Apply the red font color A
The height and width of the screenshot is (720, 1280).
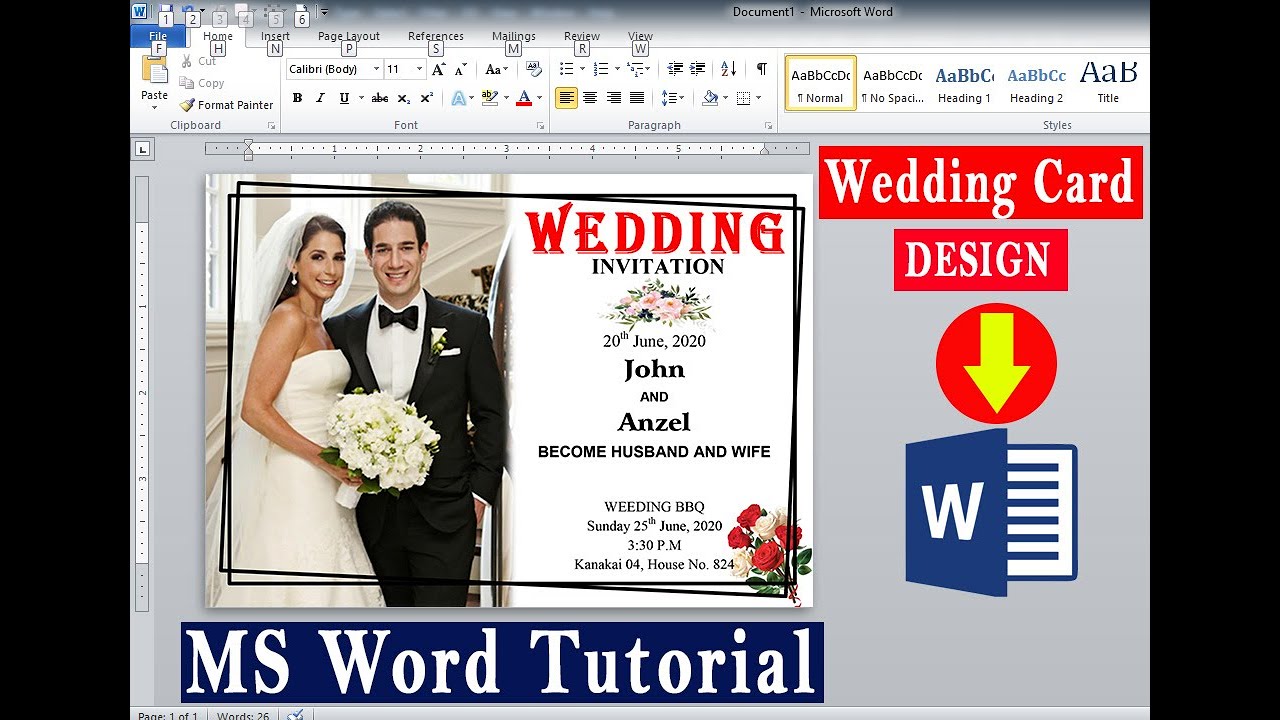point(524,98)
